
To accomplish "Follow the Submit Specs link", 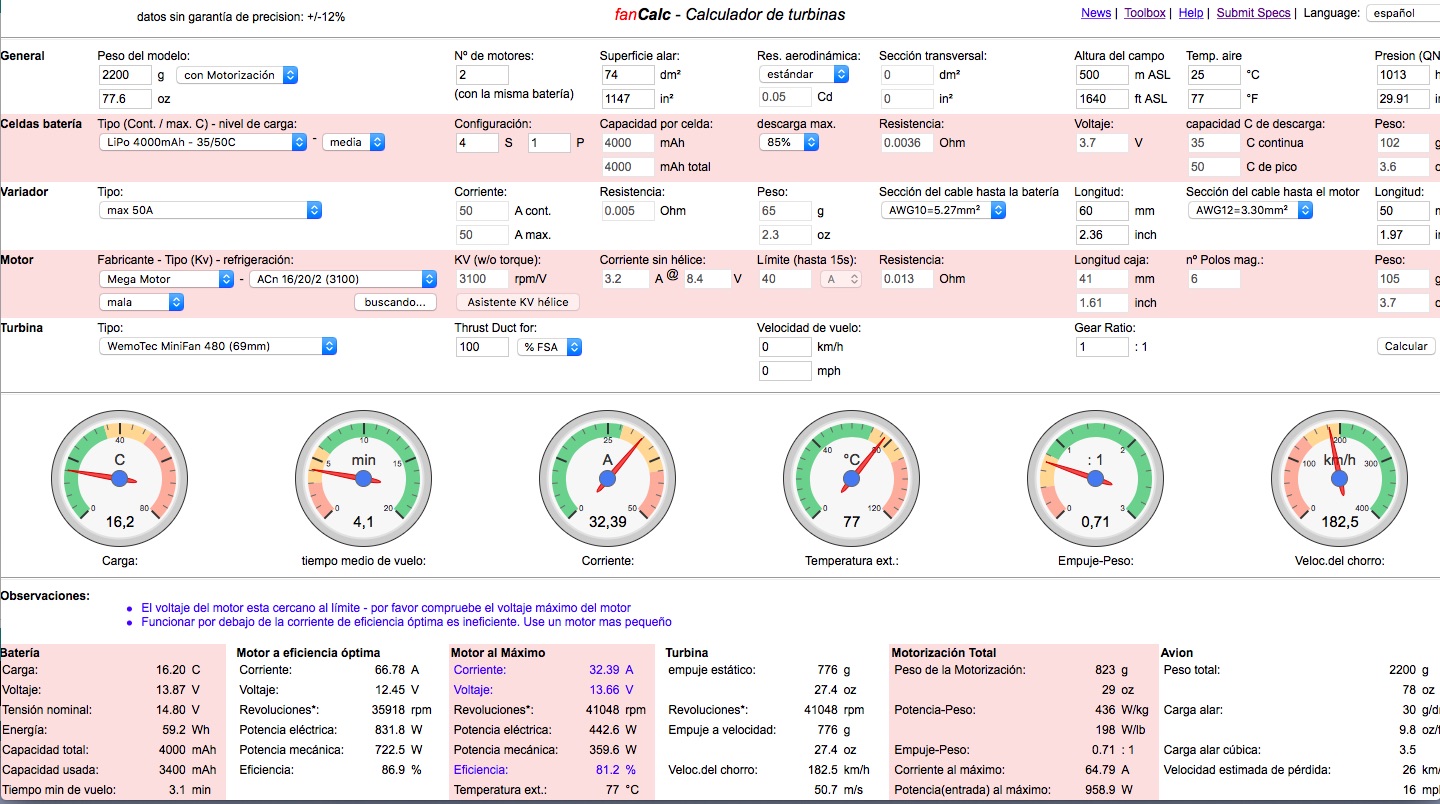I will tap(1253, 13).
